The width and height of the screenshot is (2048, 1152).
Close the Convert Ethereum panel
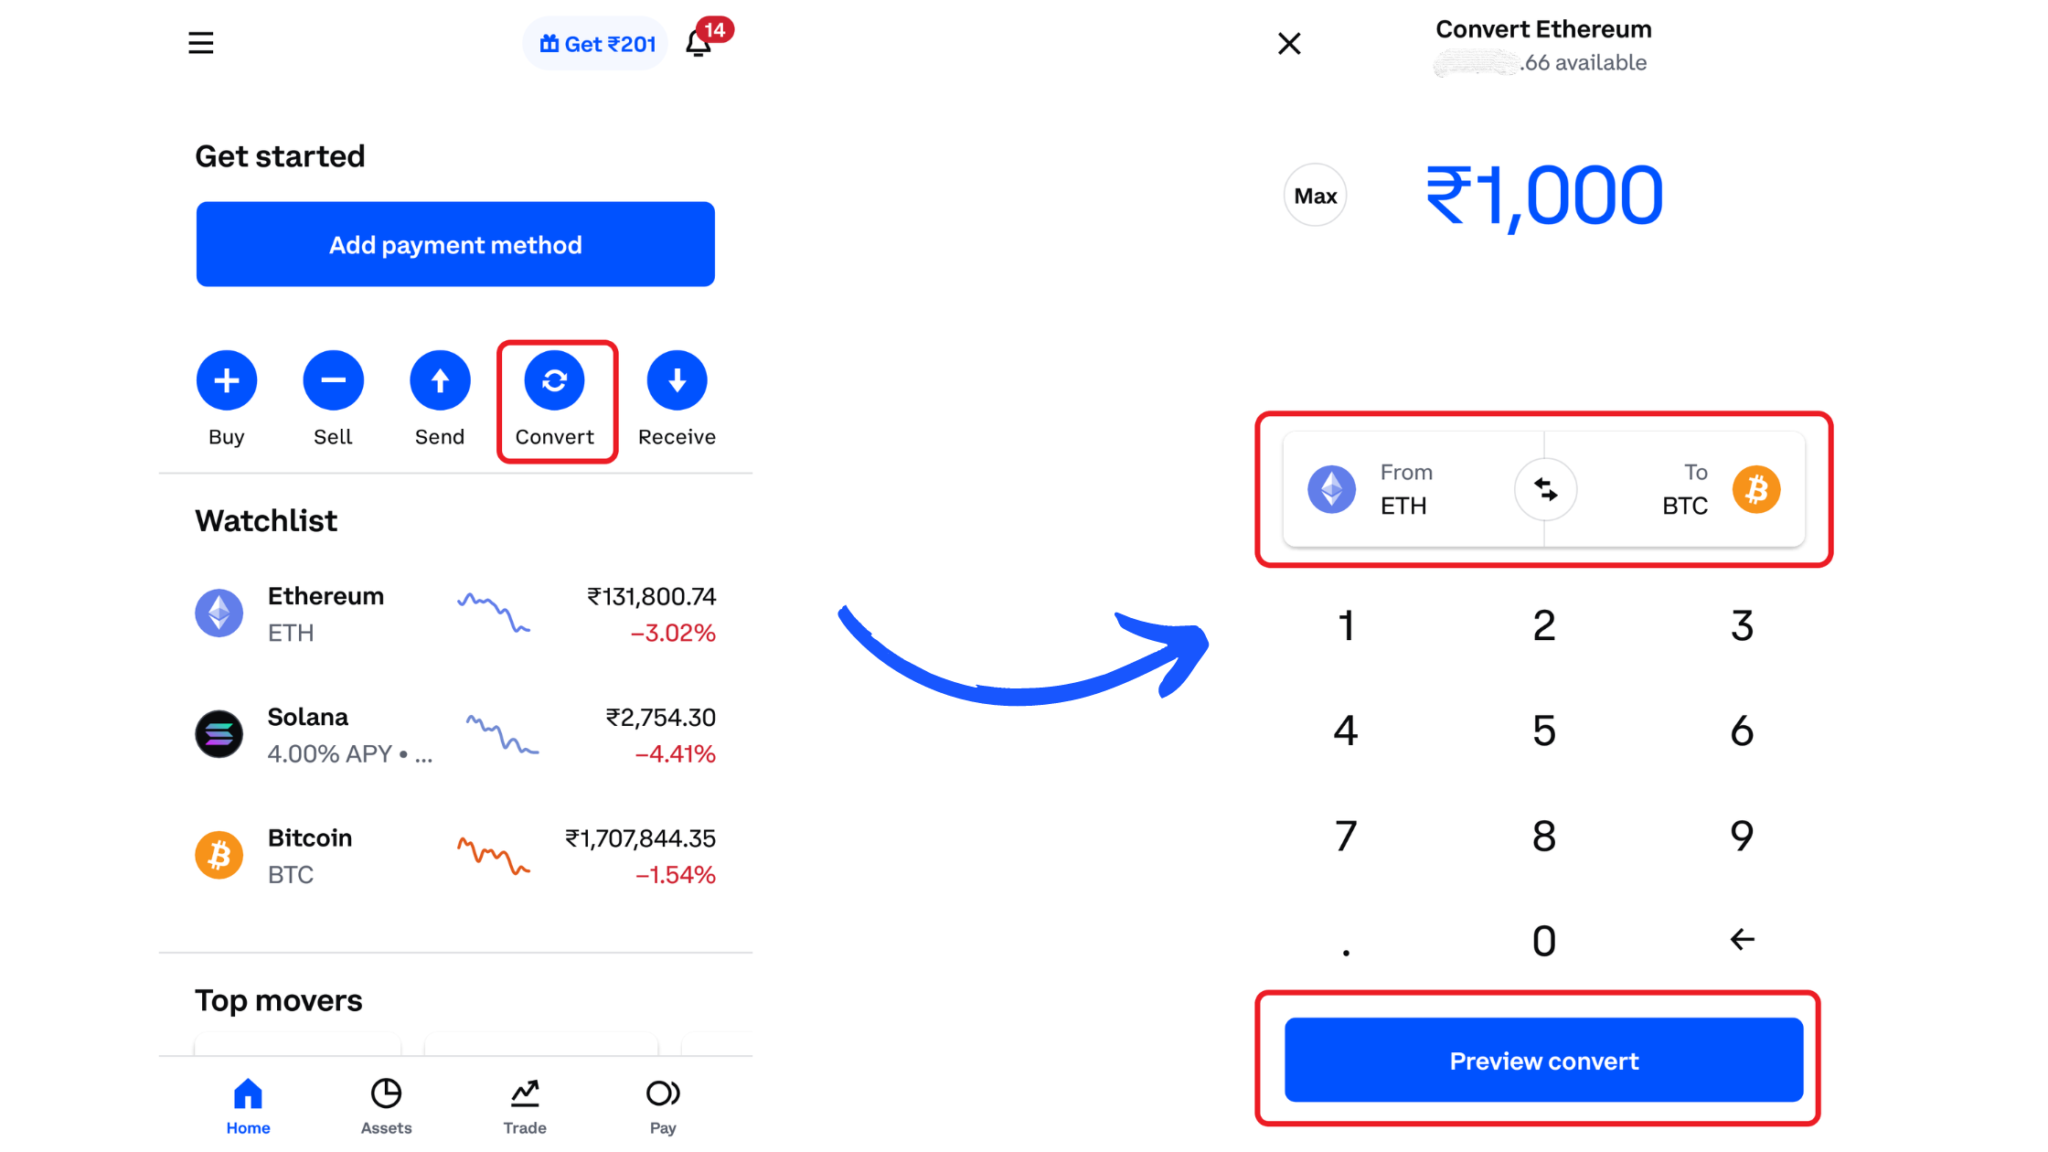pos(1290,42)
